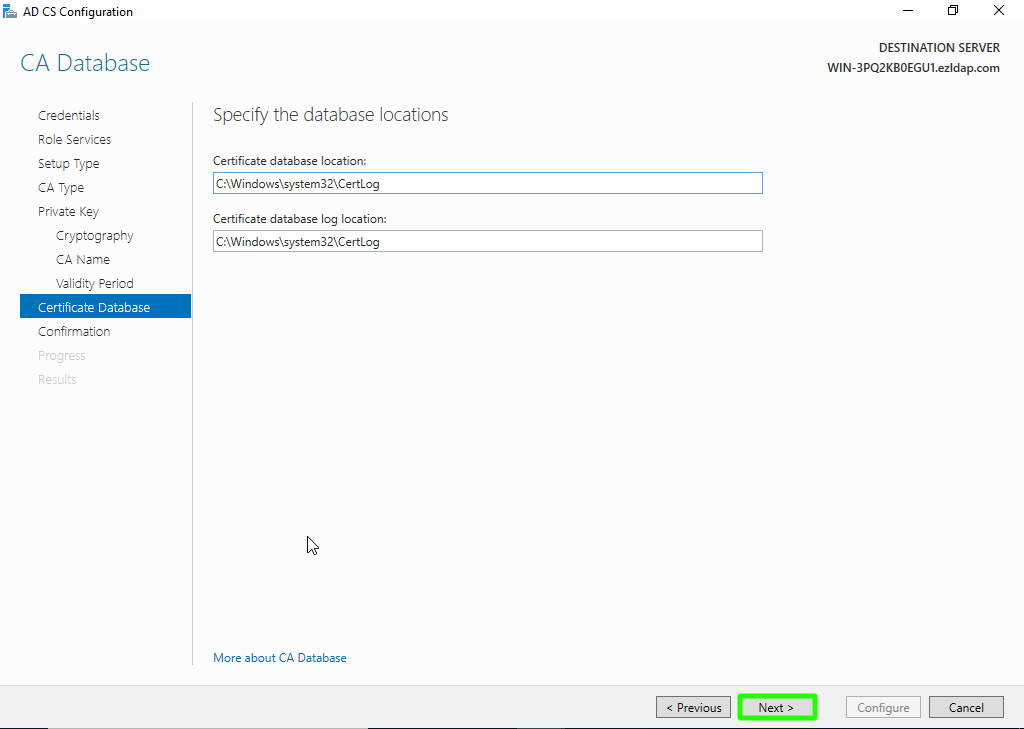Minimize the AD CS Configuration window

(x=908, y=11)
